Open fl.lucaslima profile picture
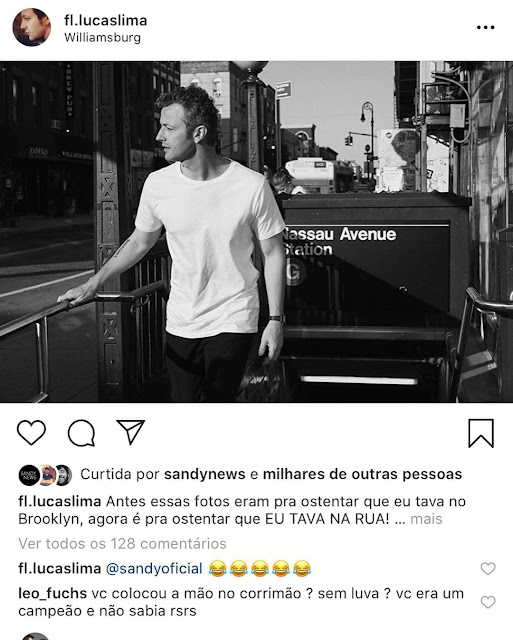The width and height of the screenshot is (513, 640). click(32, 27)
